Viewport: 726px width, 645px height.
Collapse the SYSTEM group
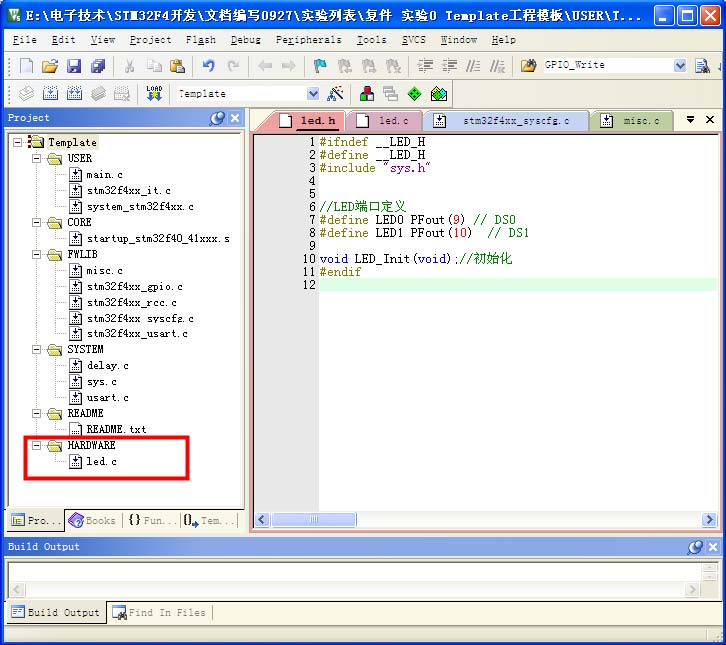(x=36, y=350)
